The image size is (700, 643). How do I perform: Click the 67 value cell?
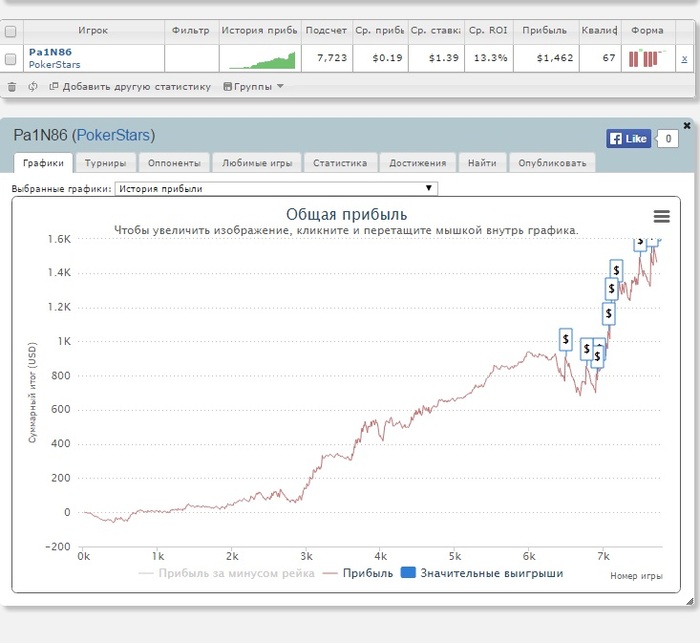point(600,58)
